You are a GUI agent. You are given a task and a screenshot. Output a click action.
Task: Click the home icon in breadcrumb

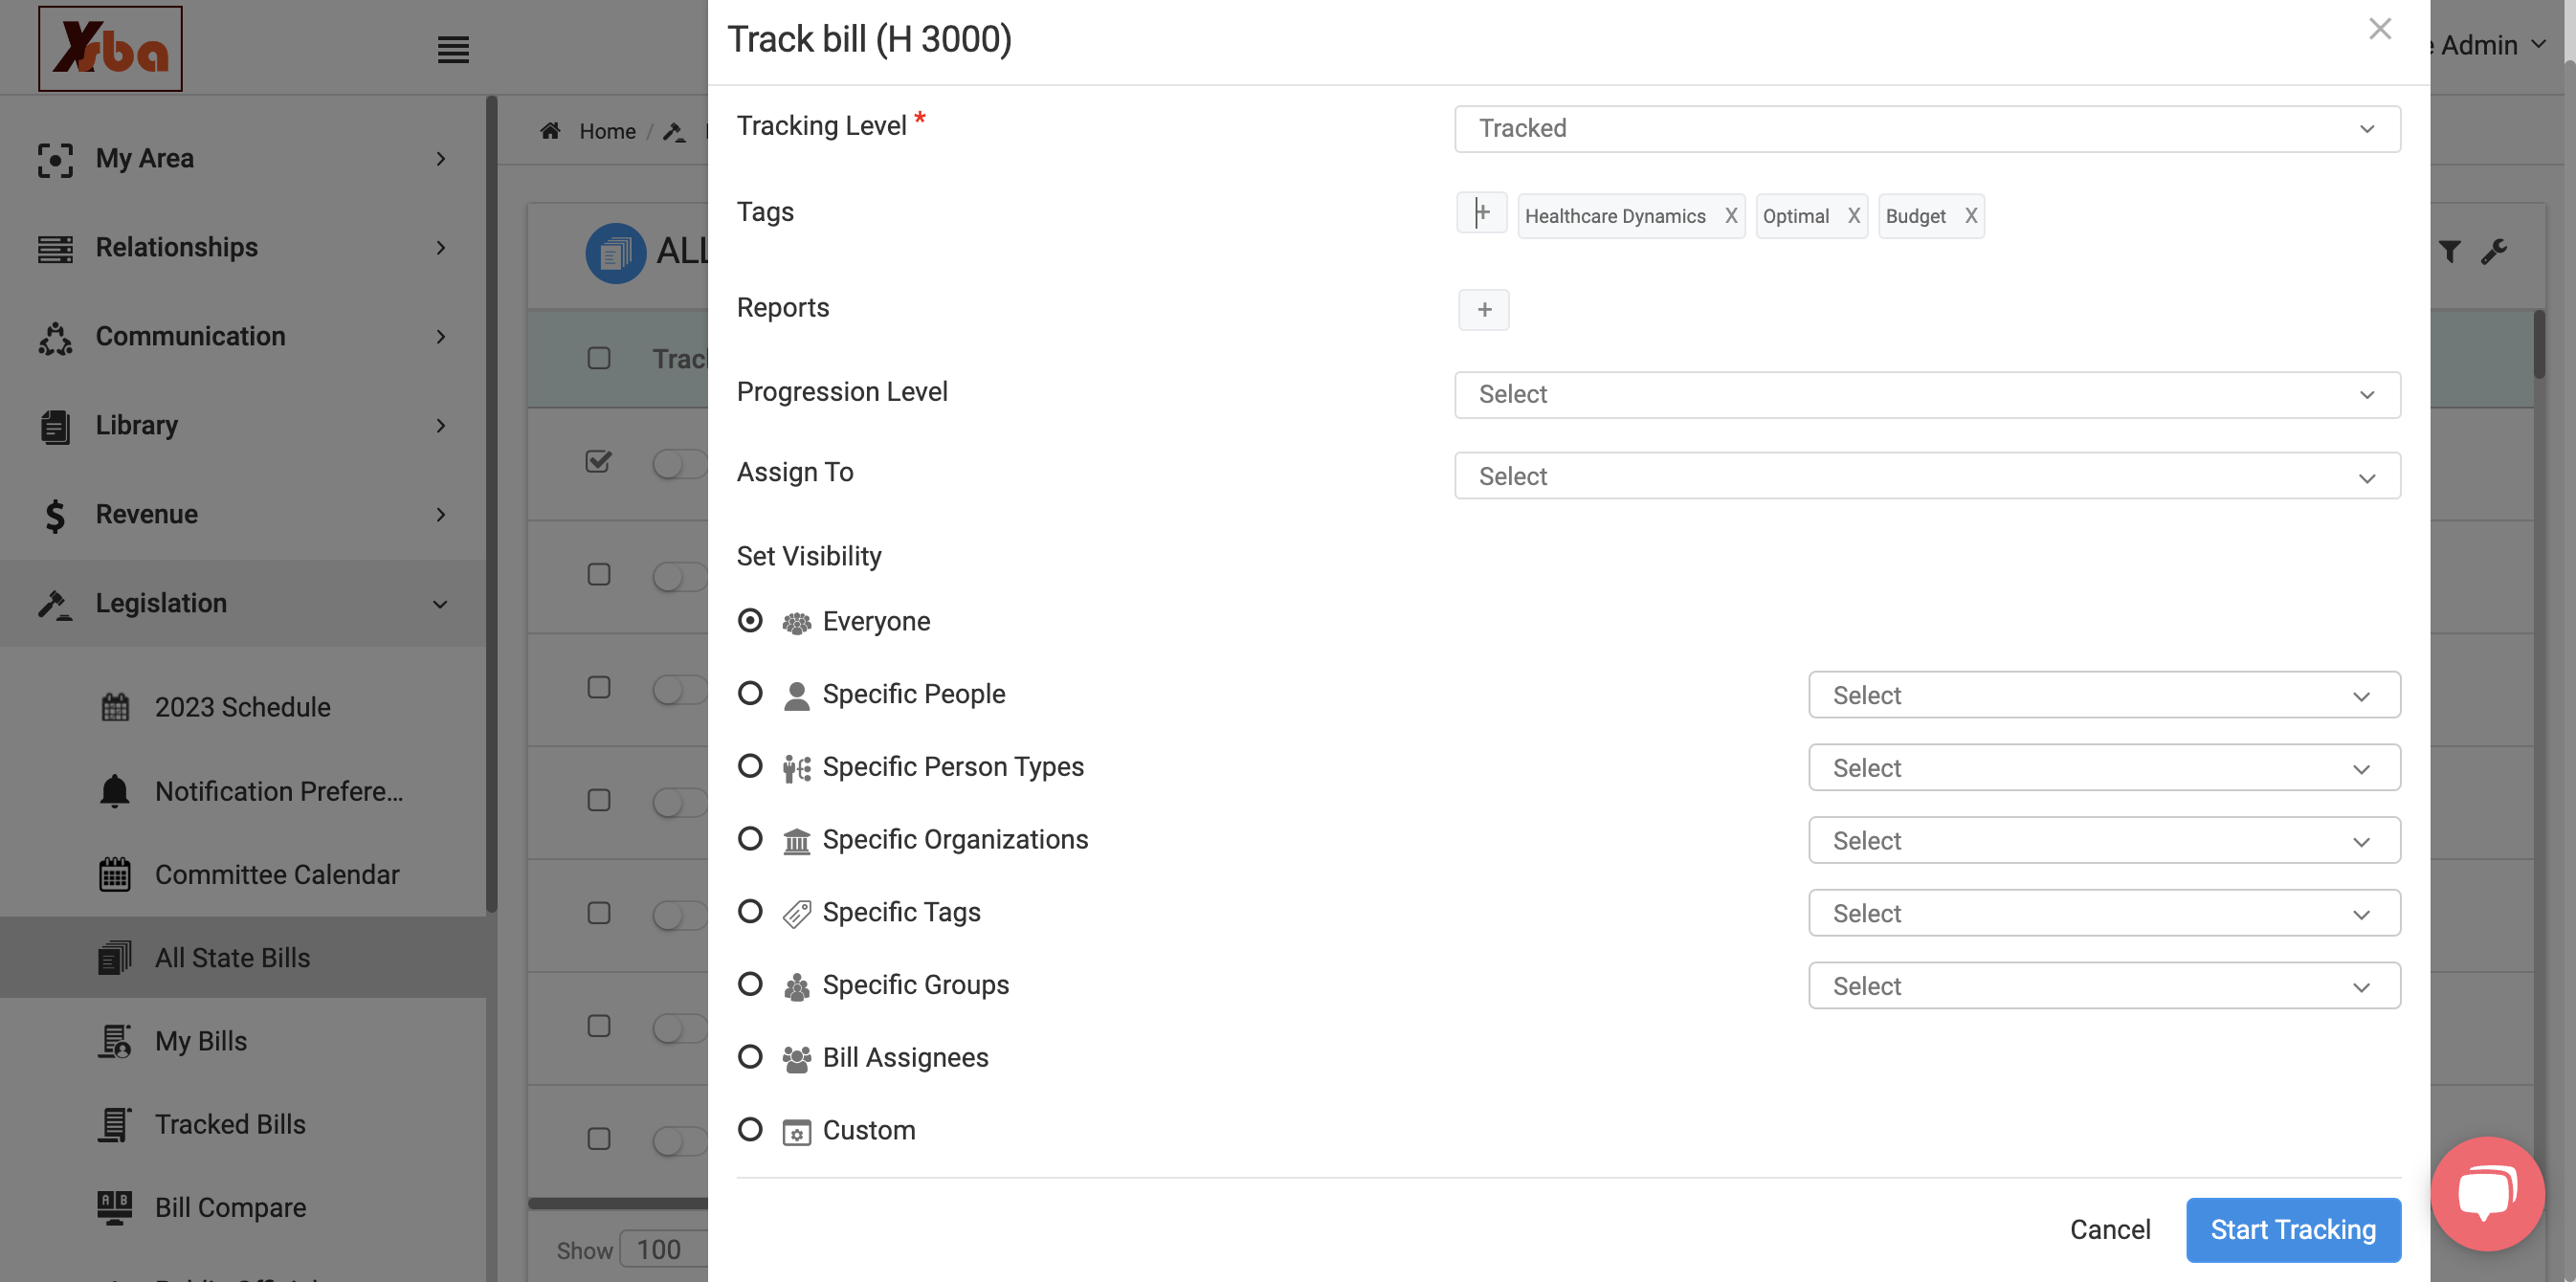click(550, 131)
